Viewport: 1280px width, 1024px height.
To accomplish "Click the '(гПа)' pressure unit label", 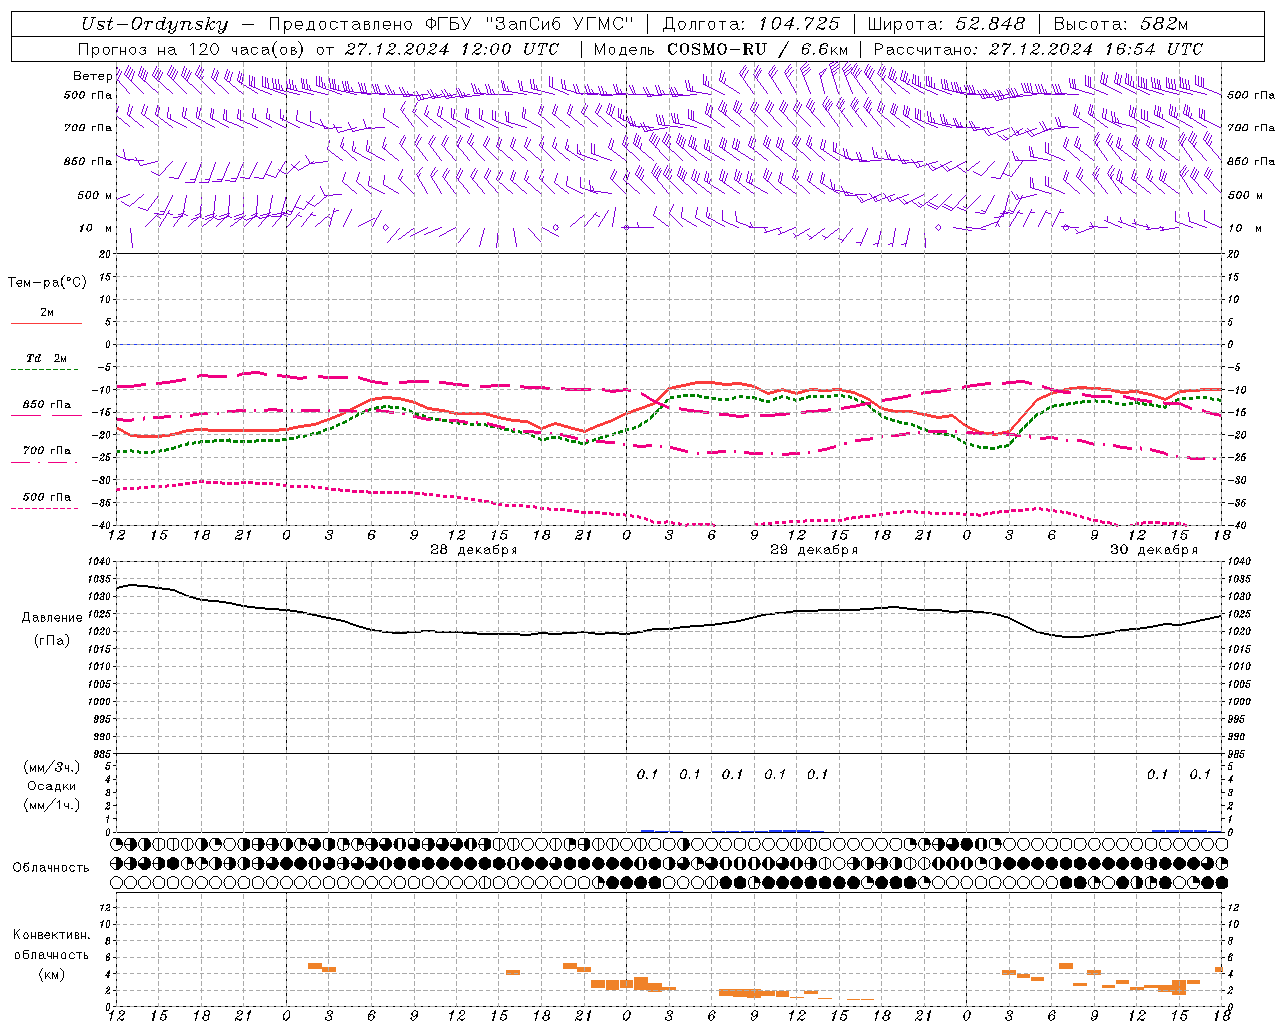I will click(x=52, y=640).
